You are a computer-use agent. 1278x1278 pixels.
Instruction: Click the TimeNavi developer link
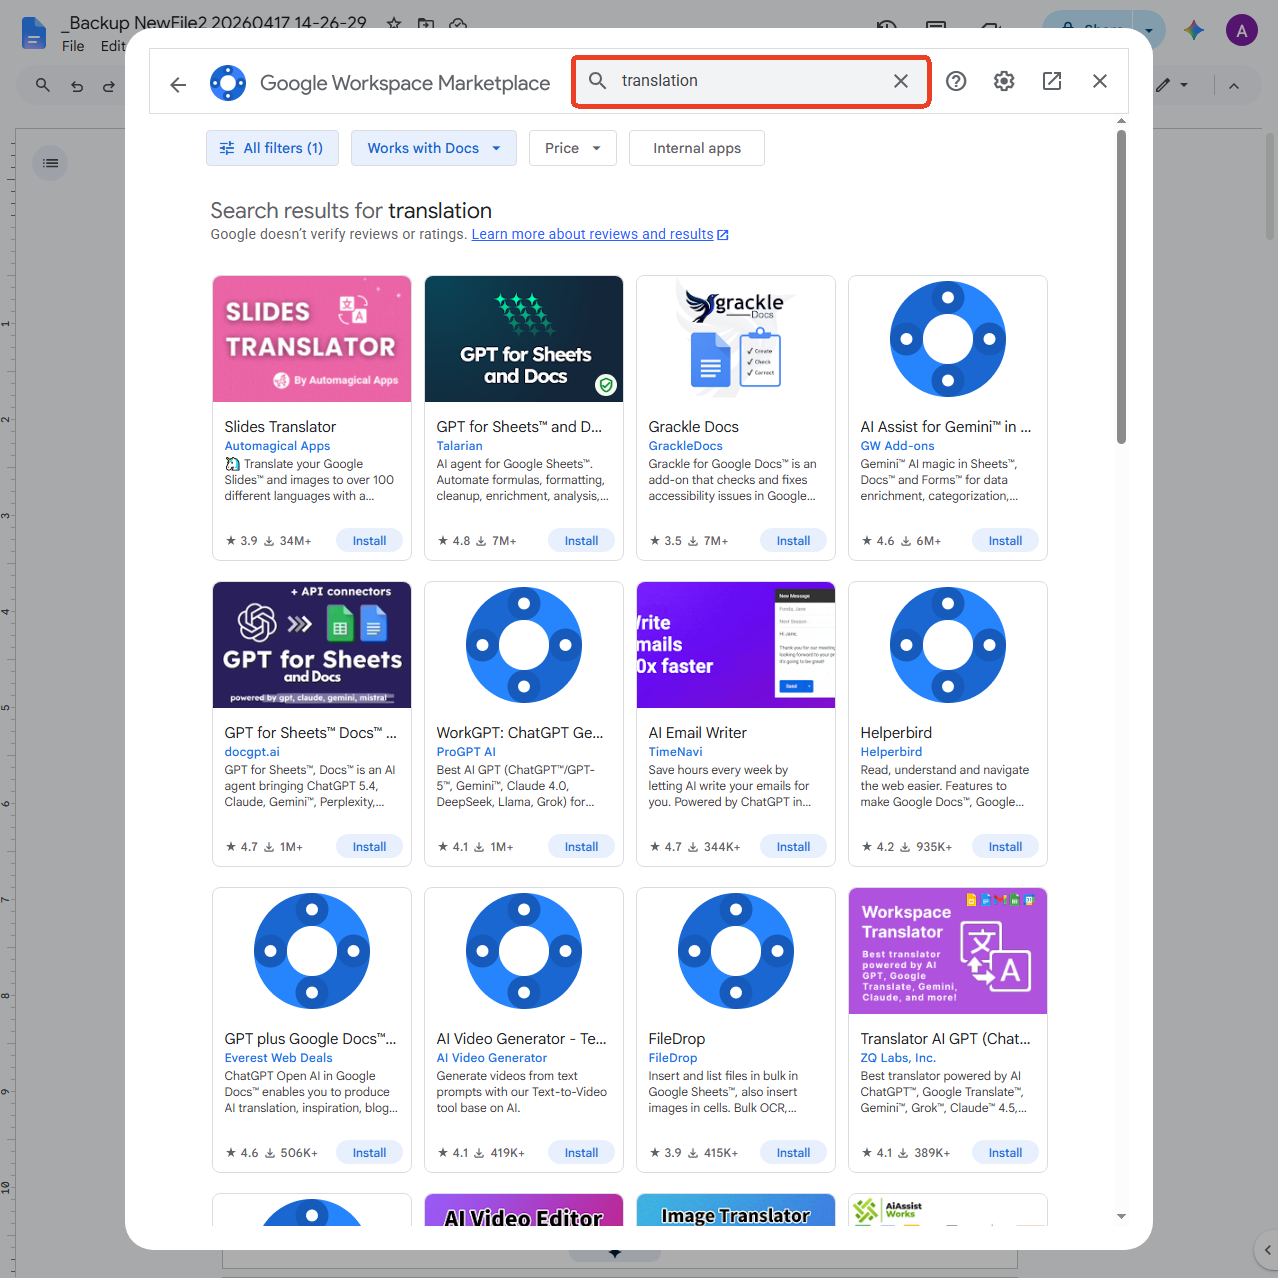pyautogui.click(x=675, y=752)
